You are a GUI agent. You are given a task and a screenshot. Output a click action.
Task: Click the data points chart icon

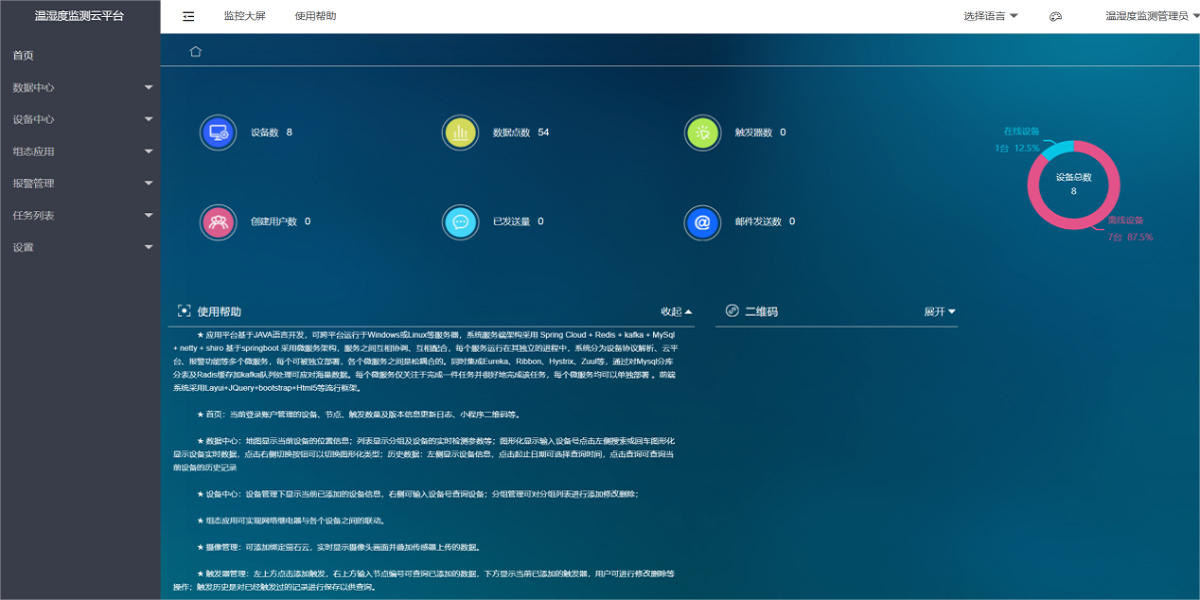(460, 131)
